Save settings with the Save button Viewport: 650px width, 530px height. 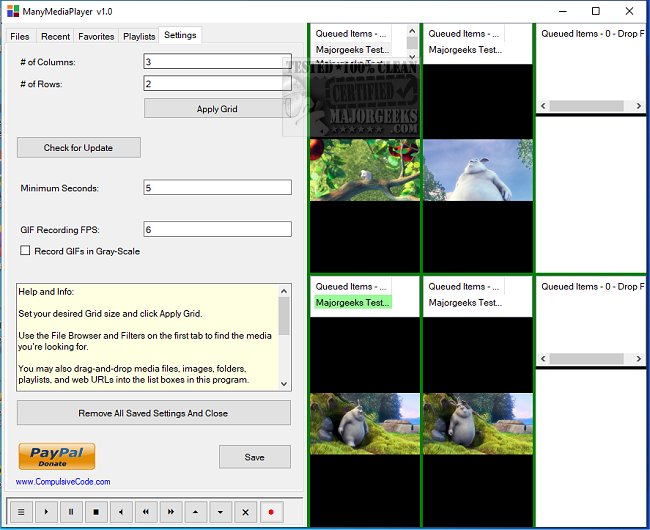tap(255, 457)
